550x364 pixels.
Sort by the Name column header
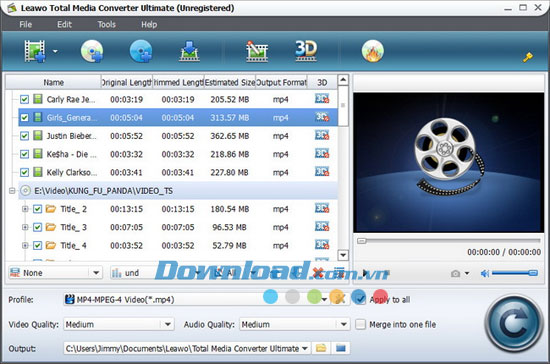pyautogui.click(x=53, y=82)
